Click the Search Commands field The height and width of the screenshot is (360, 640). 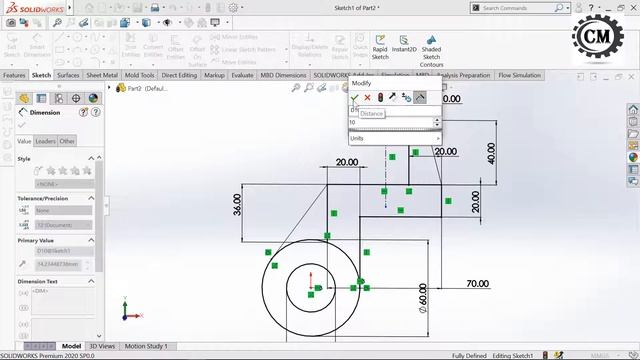tap(517, 8)
